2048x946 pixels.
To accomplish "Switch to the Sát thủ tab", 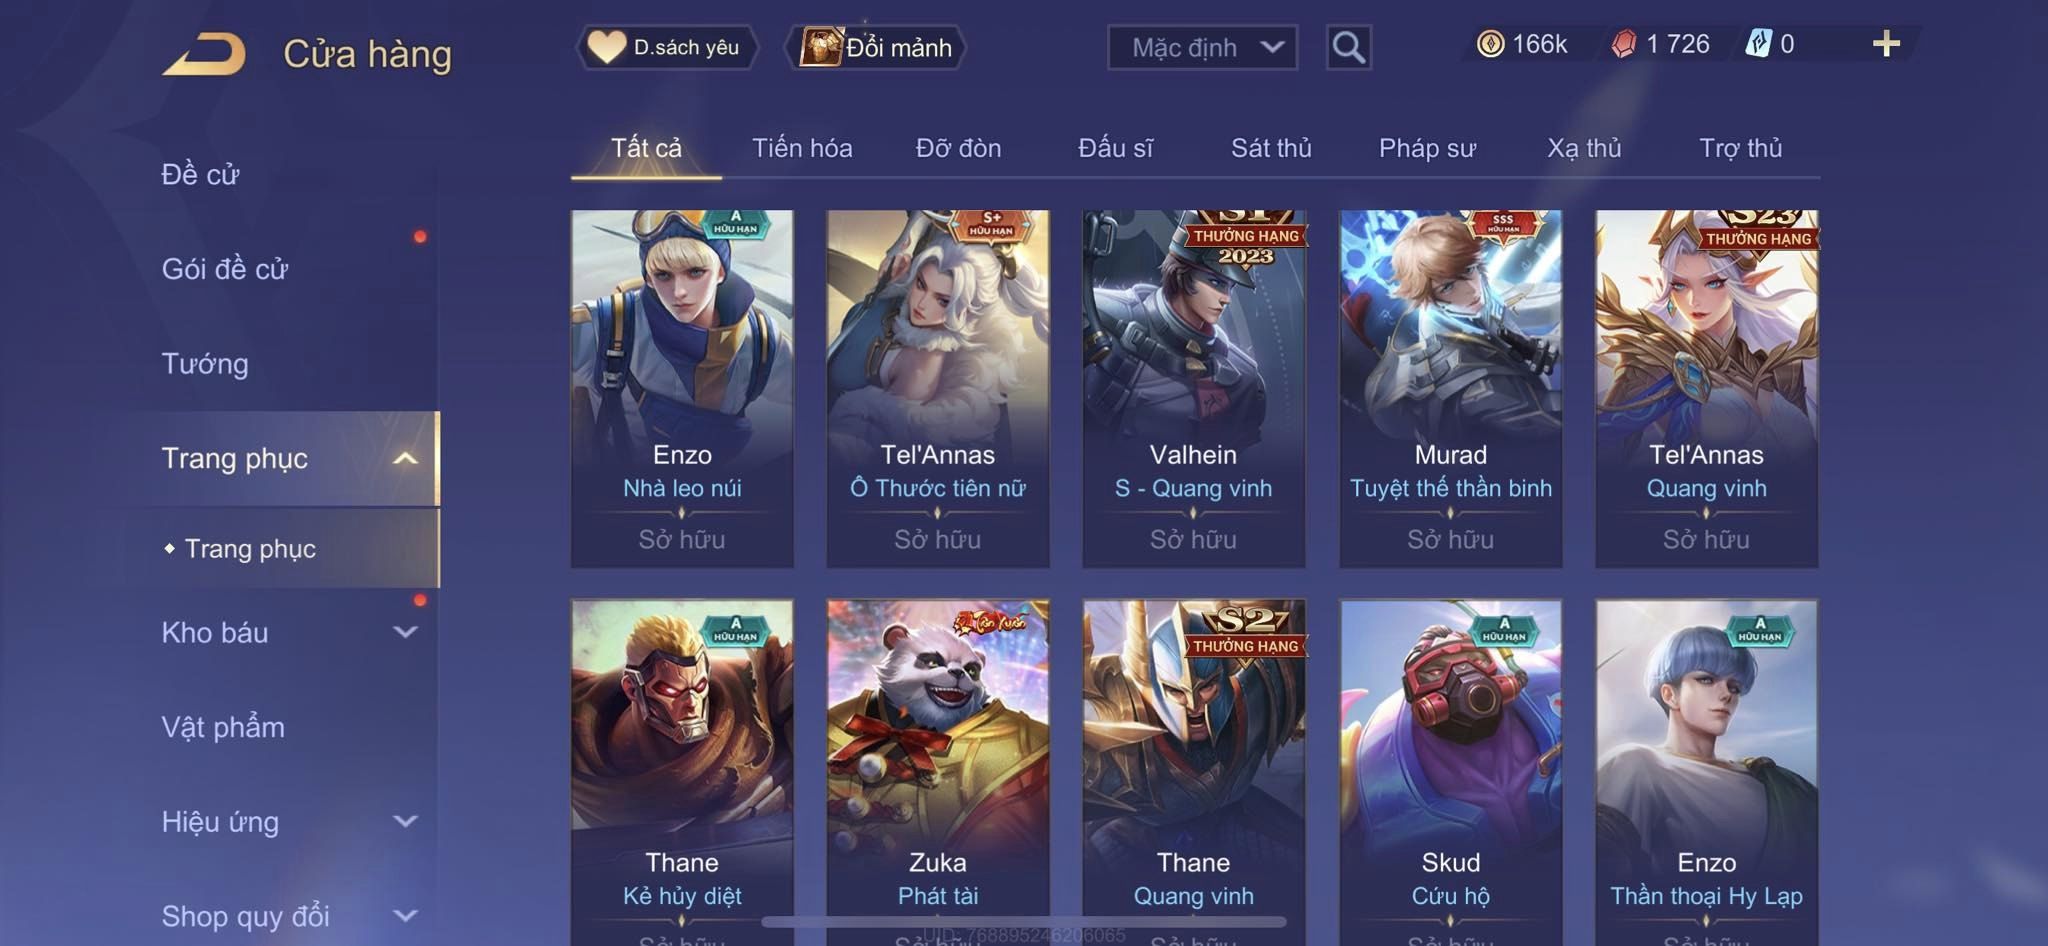I will 1271,148.
